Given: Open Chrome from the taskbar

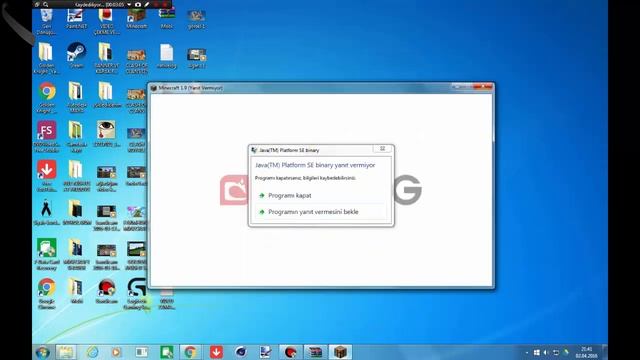Looking at the screenshot, I should pos(190,352).
